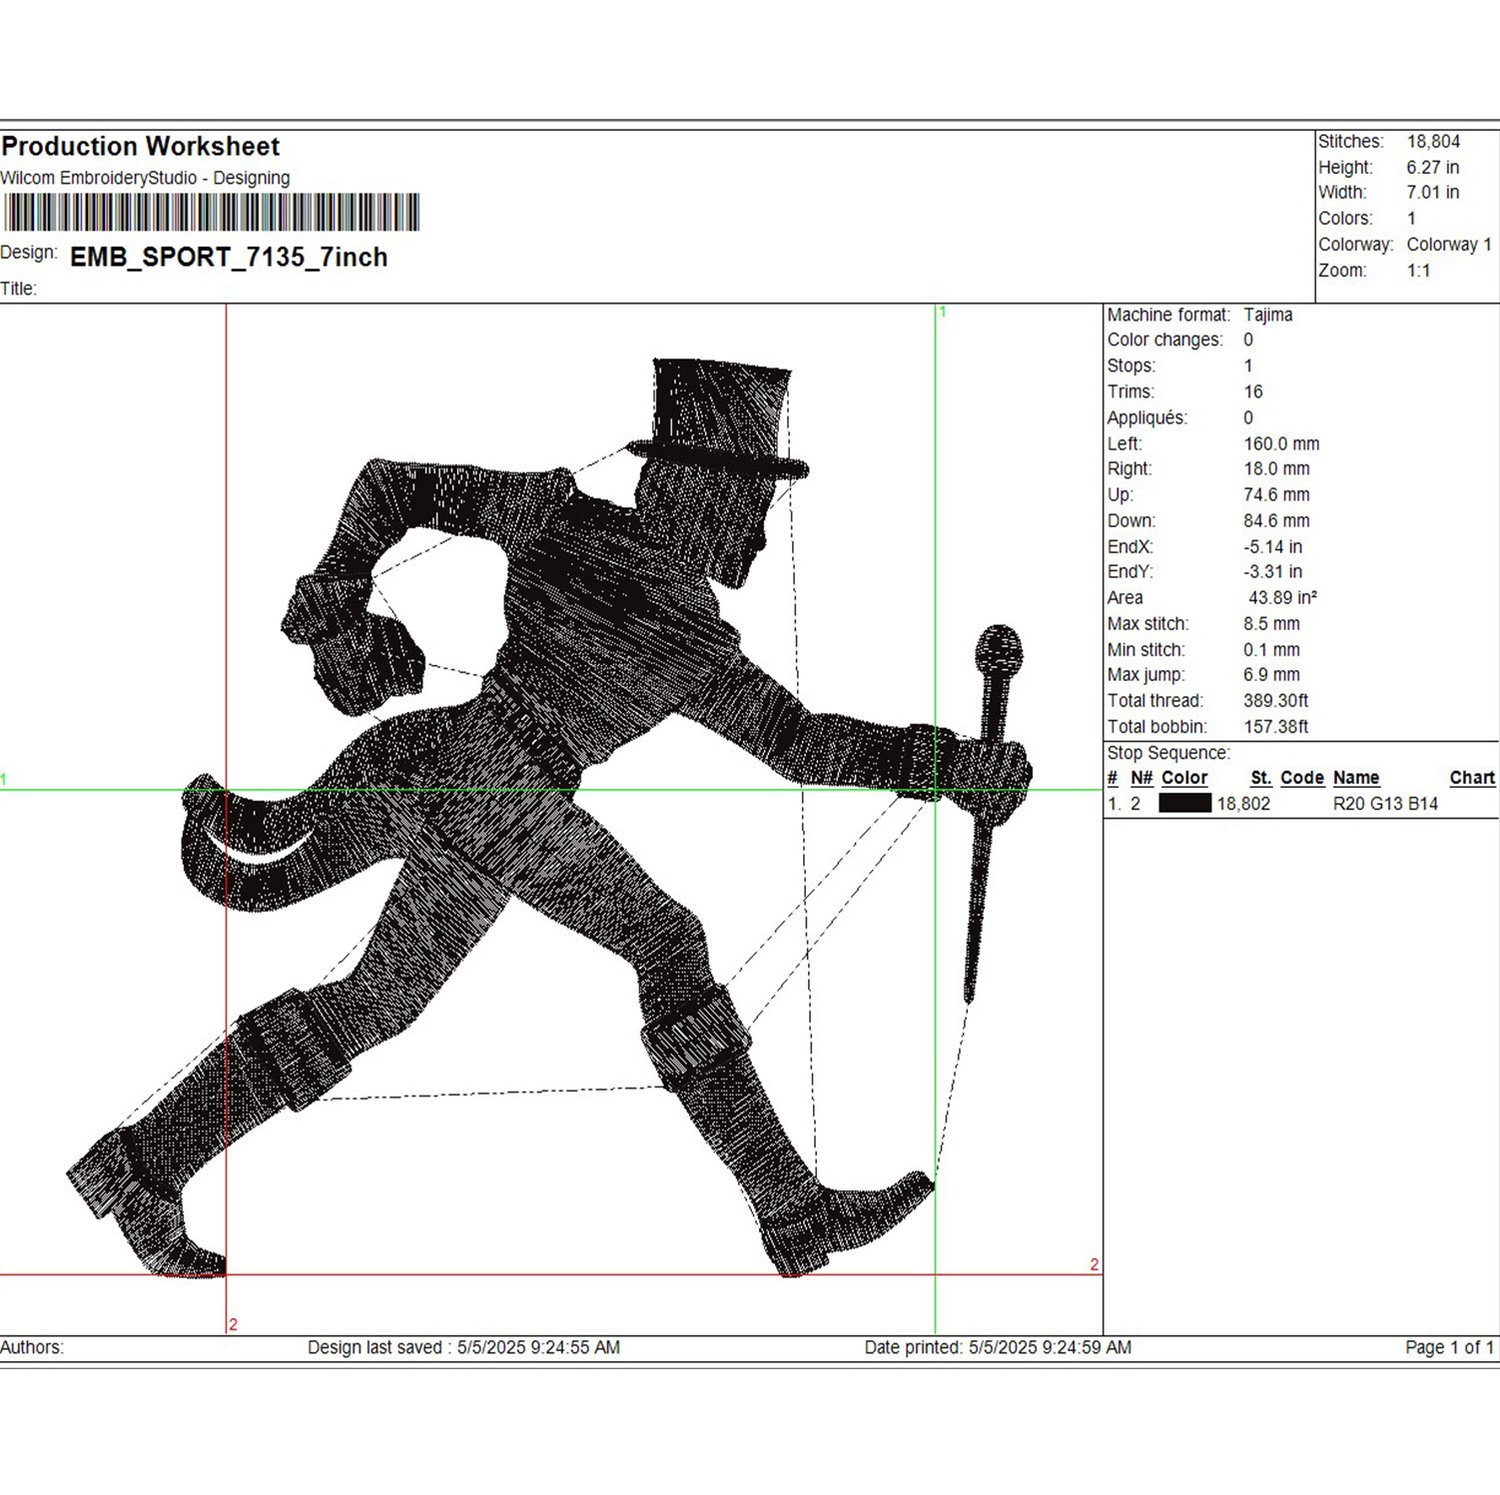1500x1495 pixels.
Task: Click the 'Color' column header
Action: (x=1185, y=778)
